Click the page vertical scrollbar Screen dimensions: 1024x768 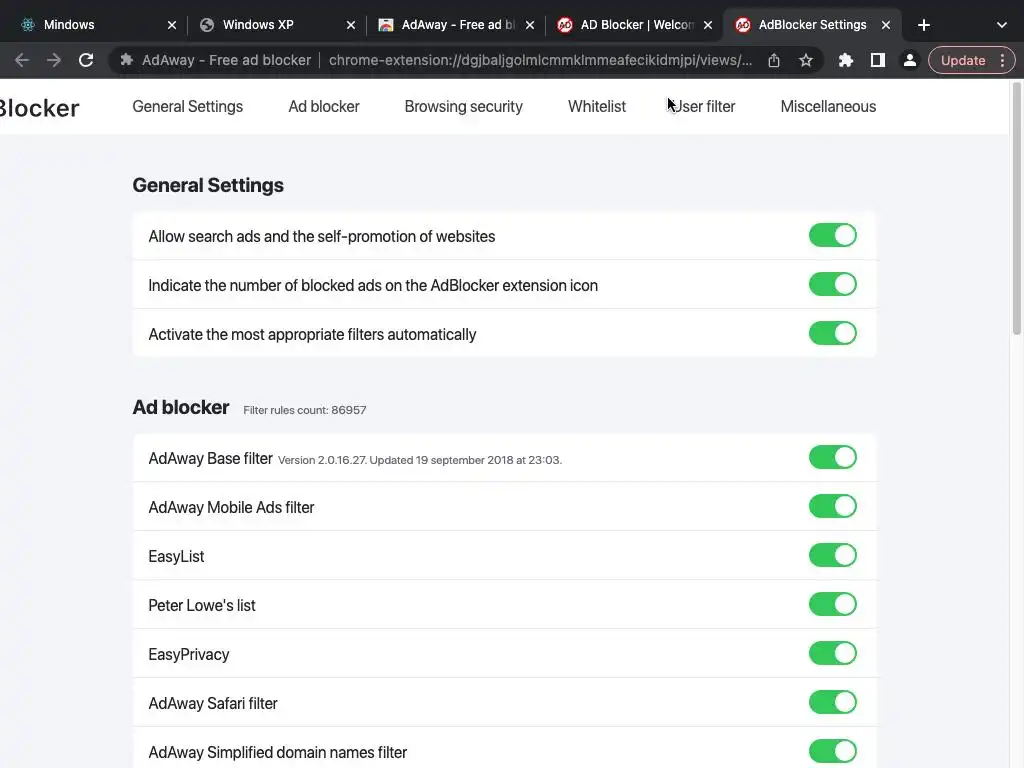pos(1017,210)
